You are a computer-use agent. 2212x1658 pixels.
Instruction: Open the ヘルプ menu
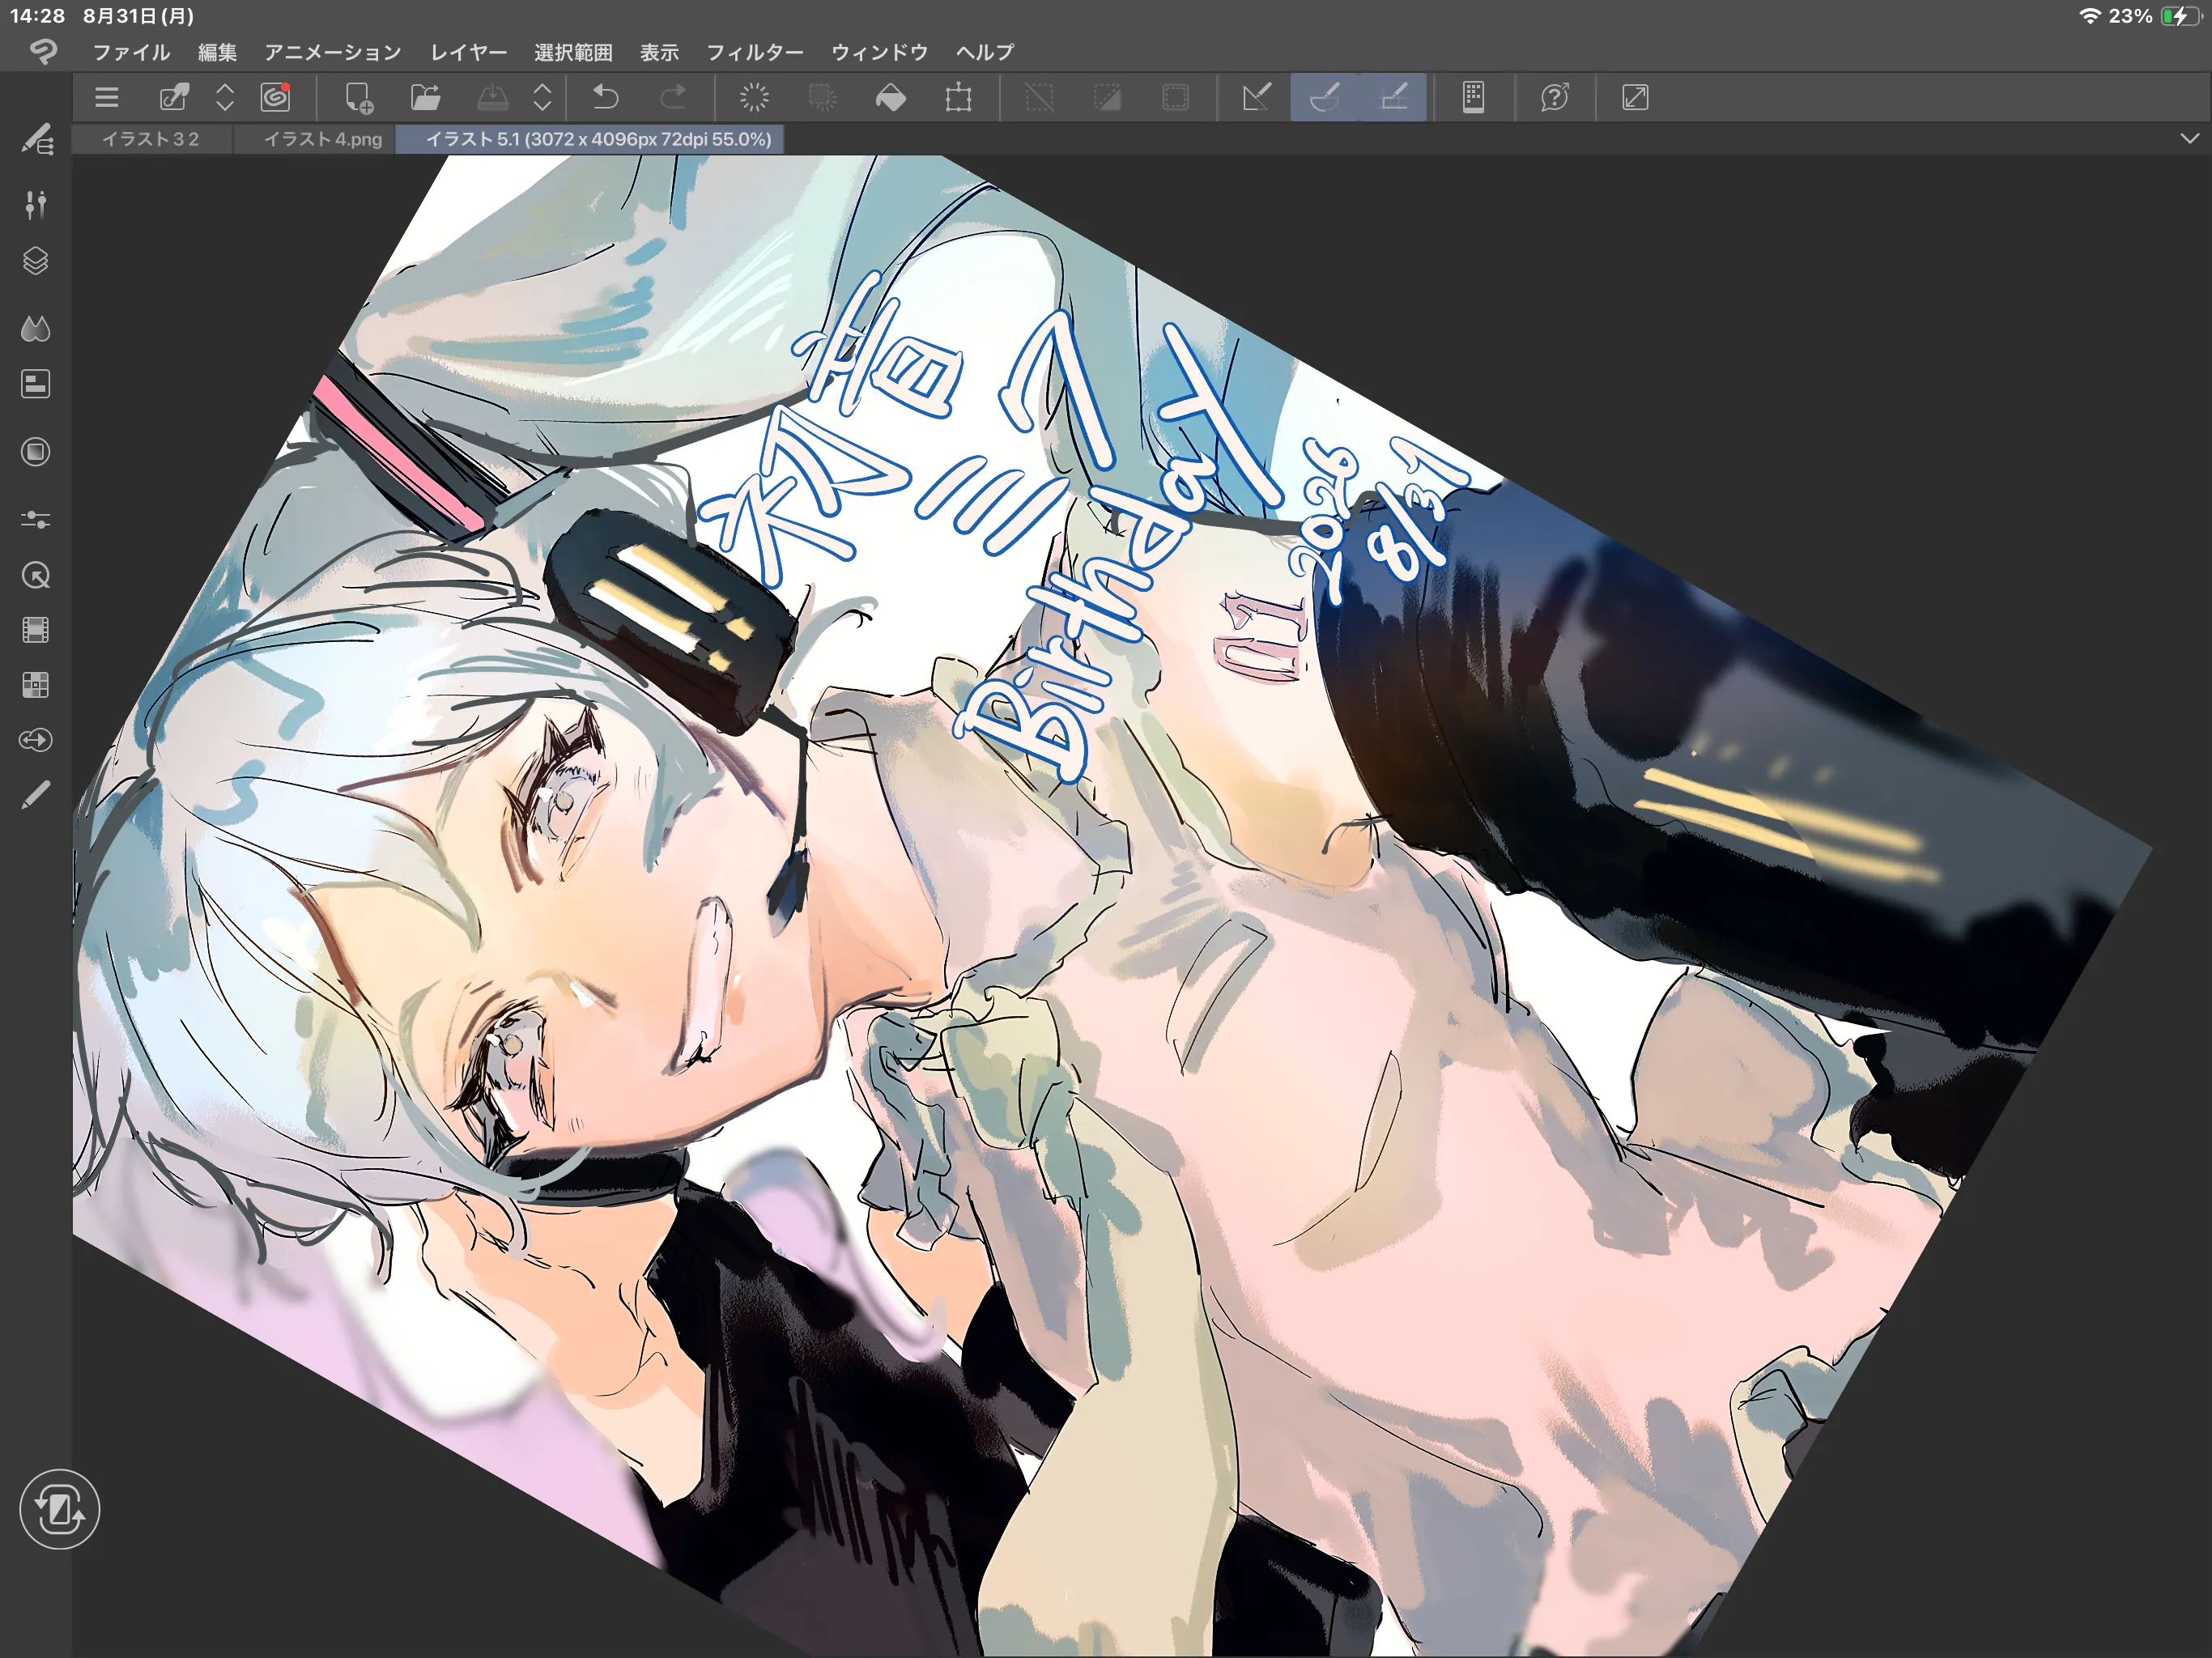coord(985,52)
